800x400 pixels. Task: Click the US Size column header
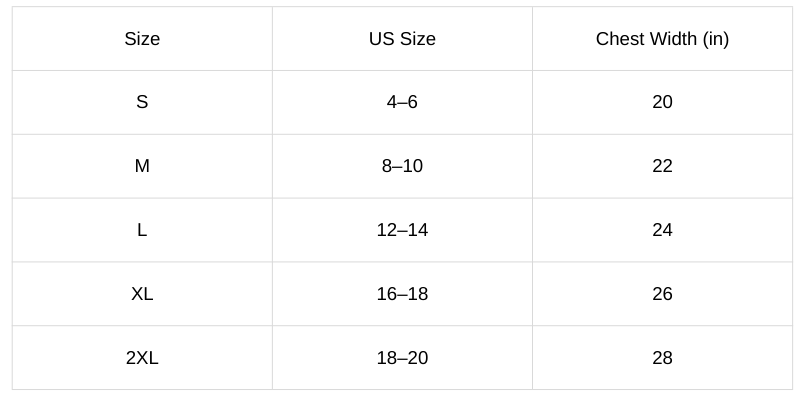click(x=402, y=39)
